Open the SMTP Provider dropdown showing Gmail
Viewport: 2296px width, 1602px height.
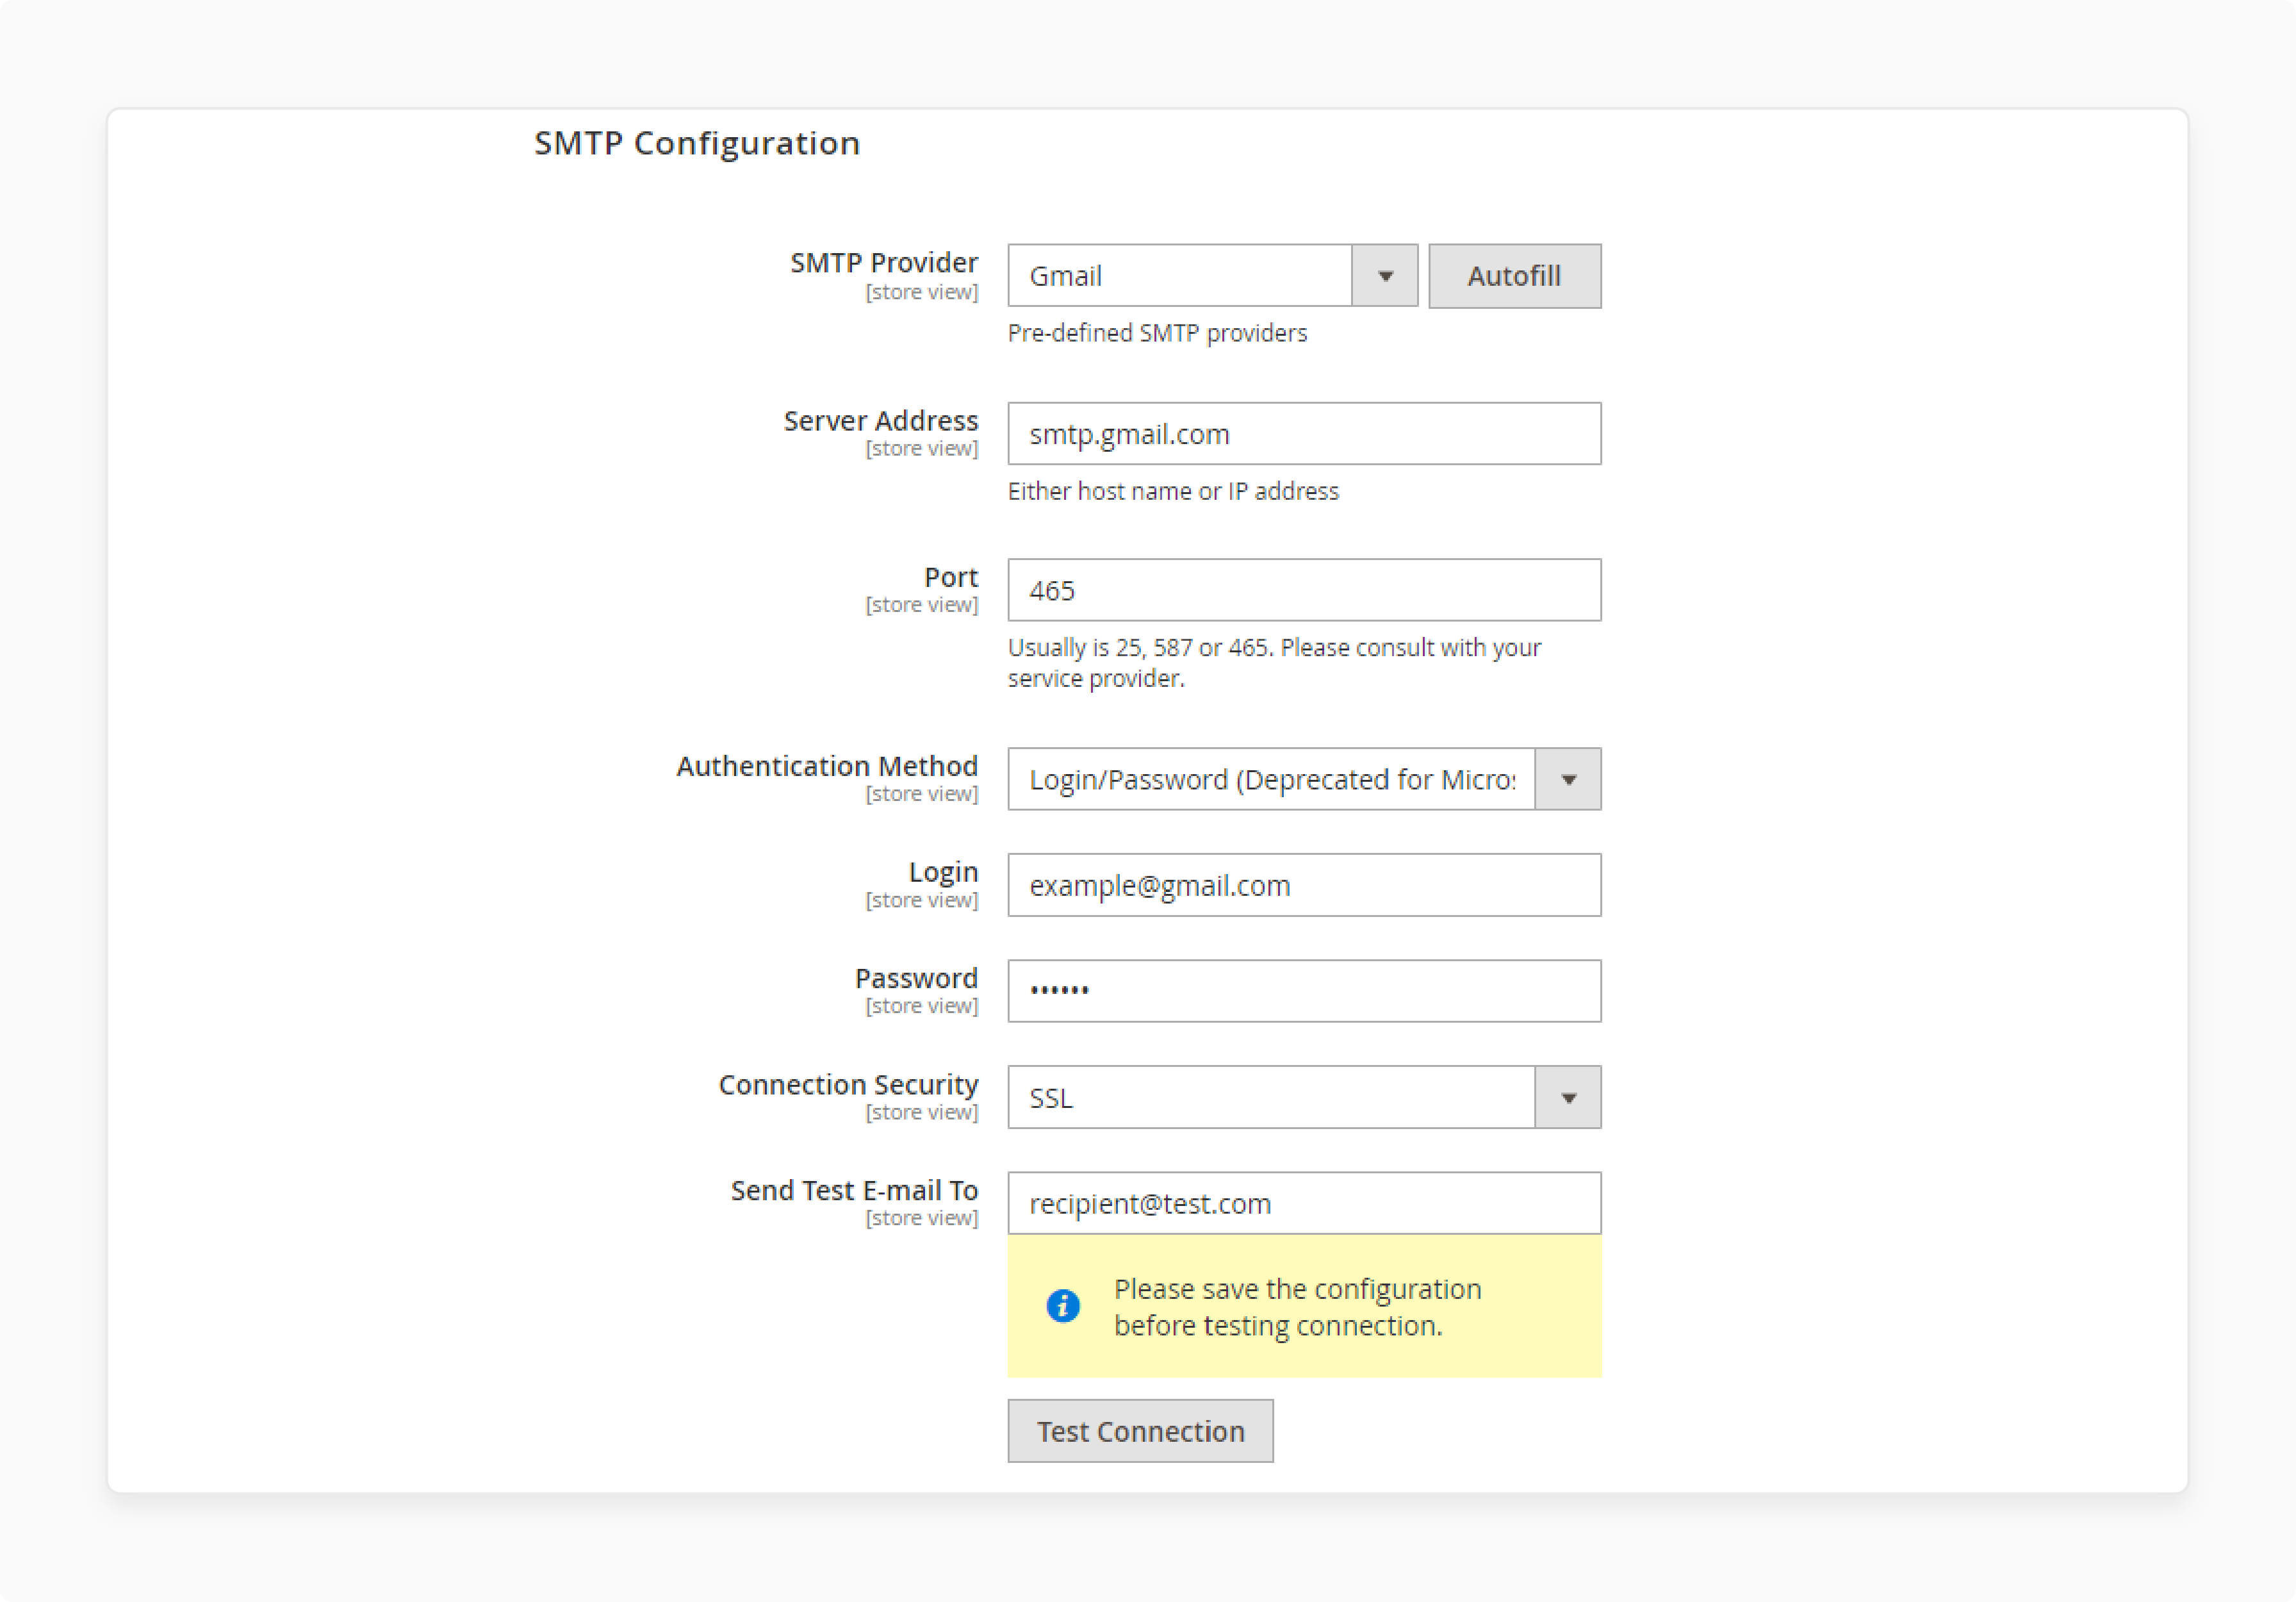[1212, 275]
